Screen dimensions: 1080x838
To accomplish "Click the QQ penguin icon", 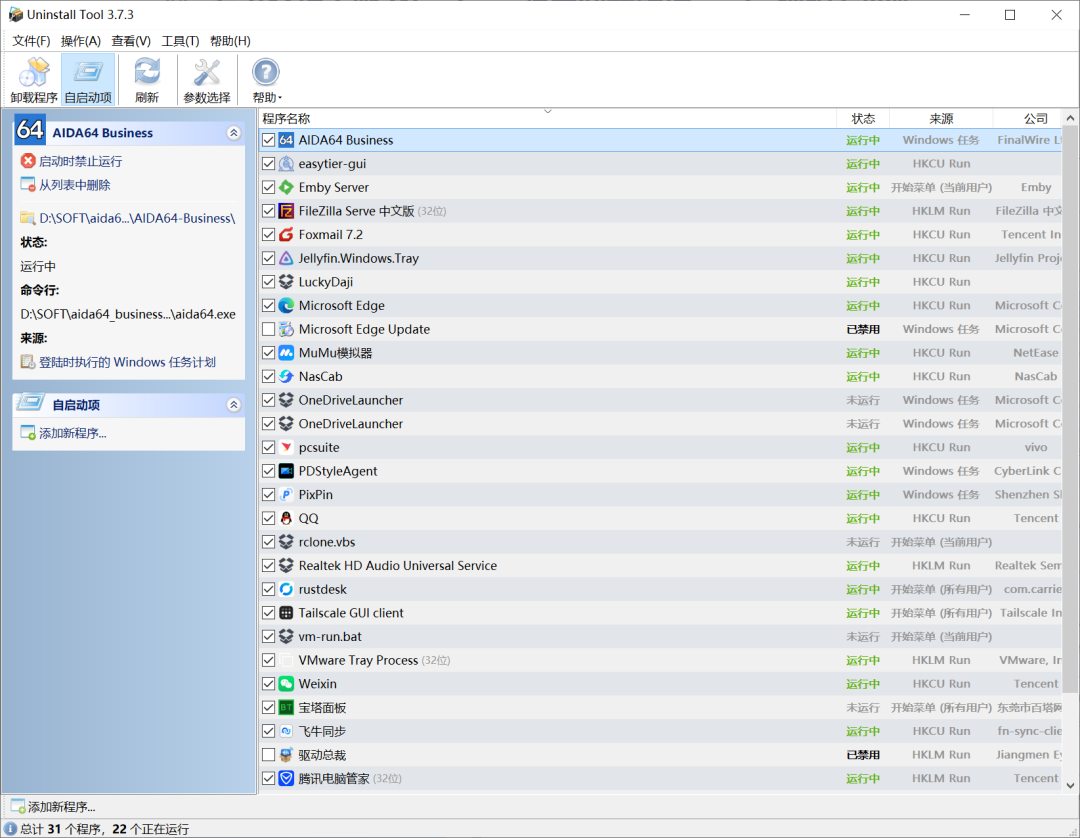I will [x=286, y=518].
